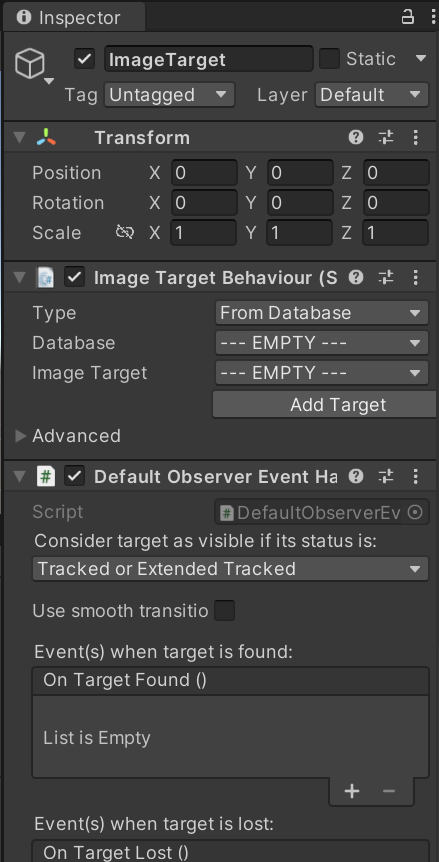Click the script object picker circle

[416, 512]
